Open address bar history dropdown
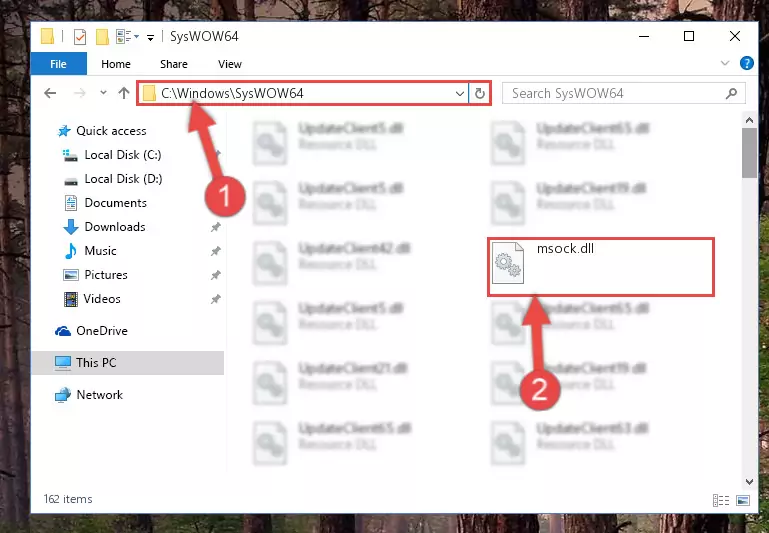The image size is (769, 533). pyautogui.click(x=460, y=93)
